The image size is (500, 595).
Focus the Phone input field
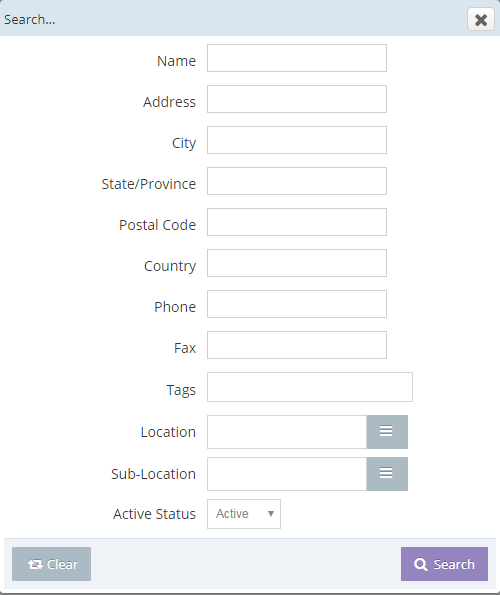click(297, 304)
